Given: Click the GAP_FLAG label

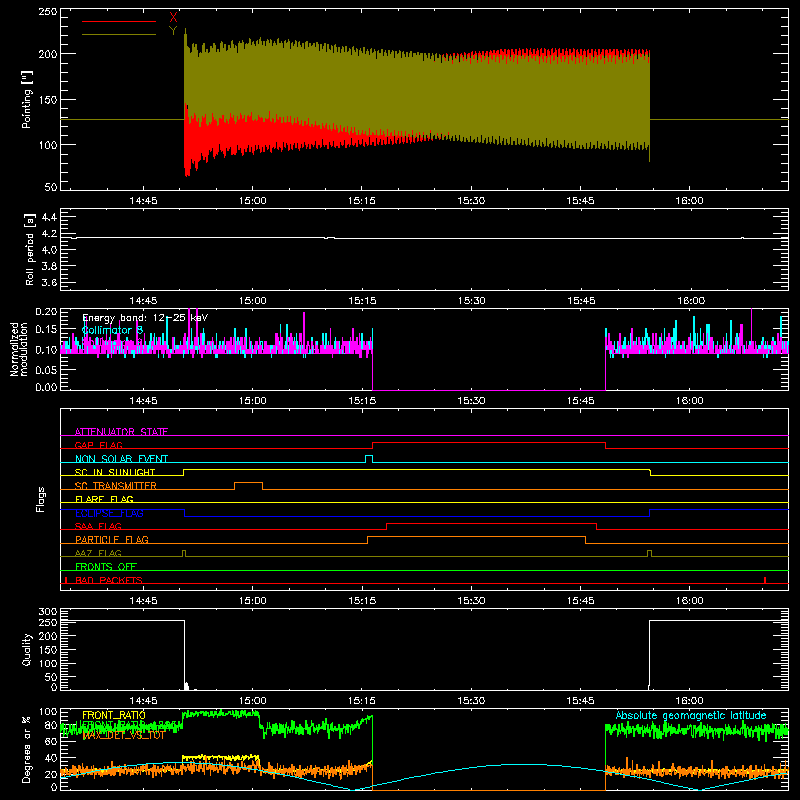Looking at the screenshot, I should coord(98,445).
